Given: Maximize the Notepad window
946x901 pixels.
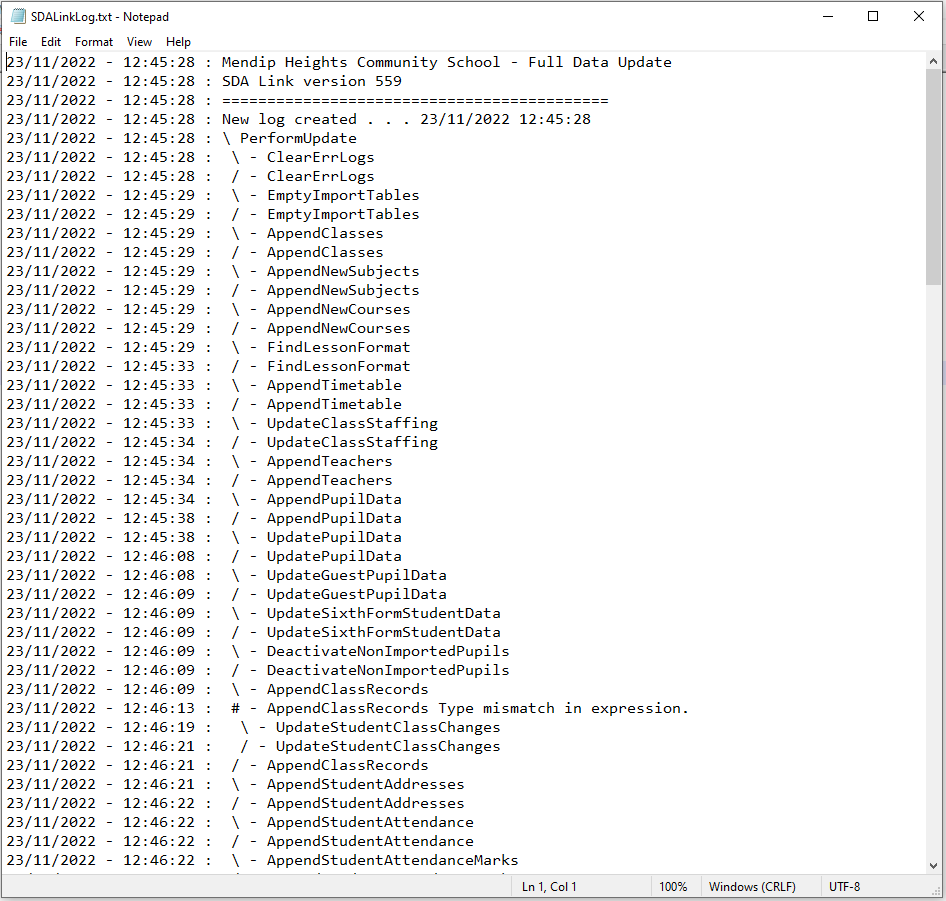Looking at the screenshot, I should pos(872,16).
